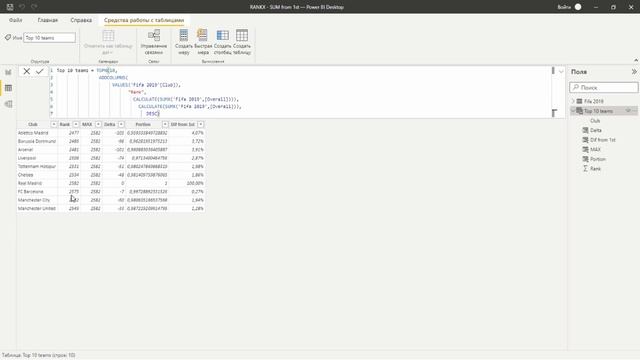Viewport: 640px width, 360px height.
Task: Click the Войти sign-in link
Action: (x=564, y=7)
